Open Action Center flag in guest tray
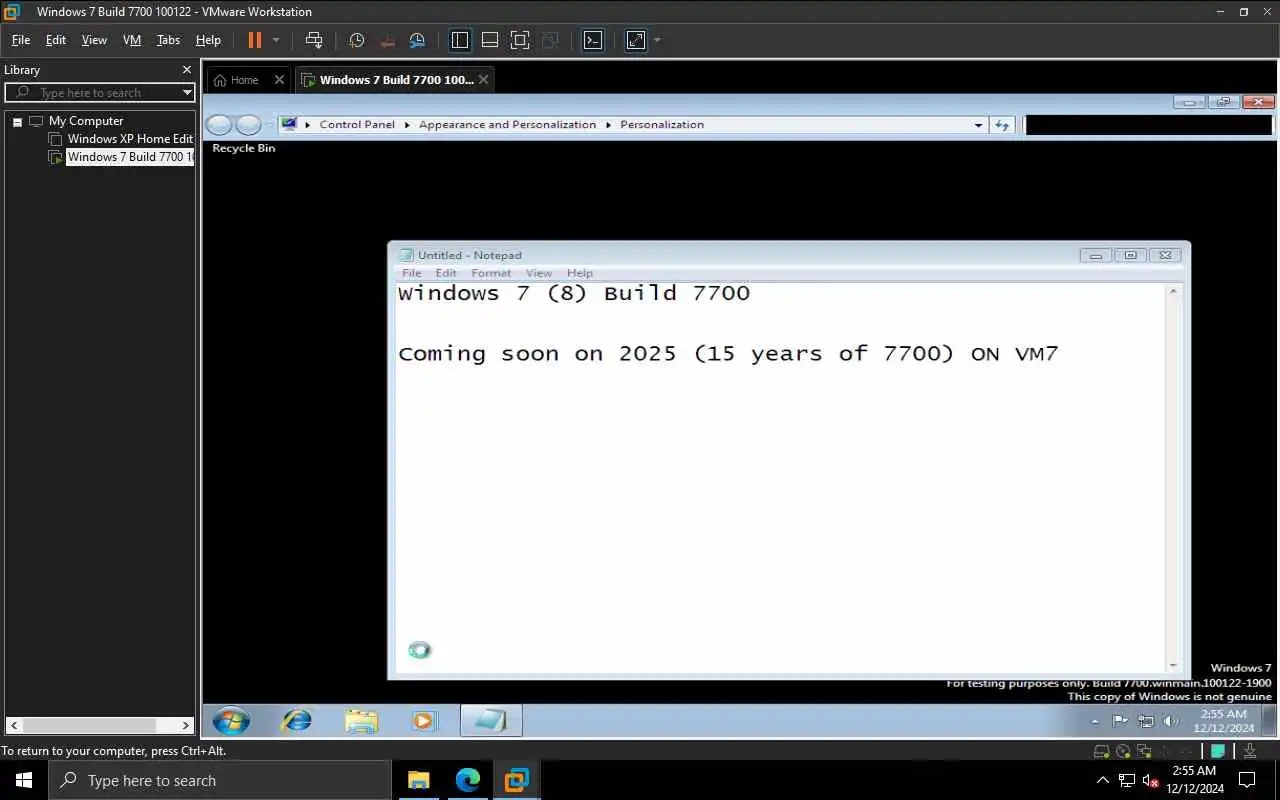Image resolution: width=1280 pixels, height=800 pixels. coord(1120,721)
